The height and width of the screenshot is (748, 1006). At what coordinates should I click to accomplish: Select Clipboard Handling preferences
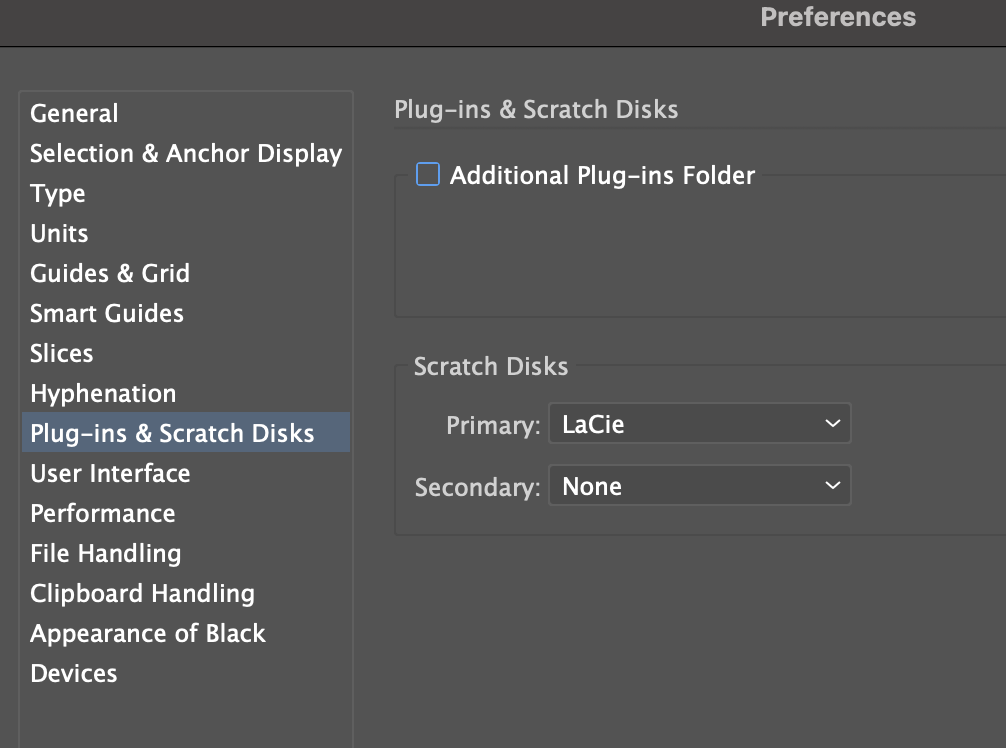pyautogui.click(x=142, y=593)
